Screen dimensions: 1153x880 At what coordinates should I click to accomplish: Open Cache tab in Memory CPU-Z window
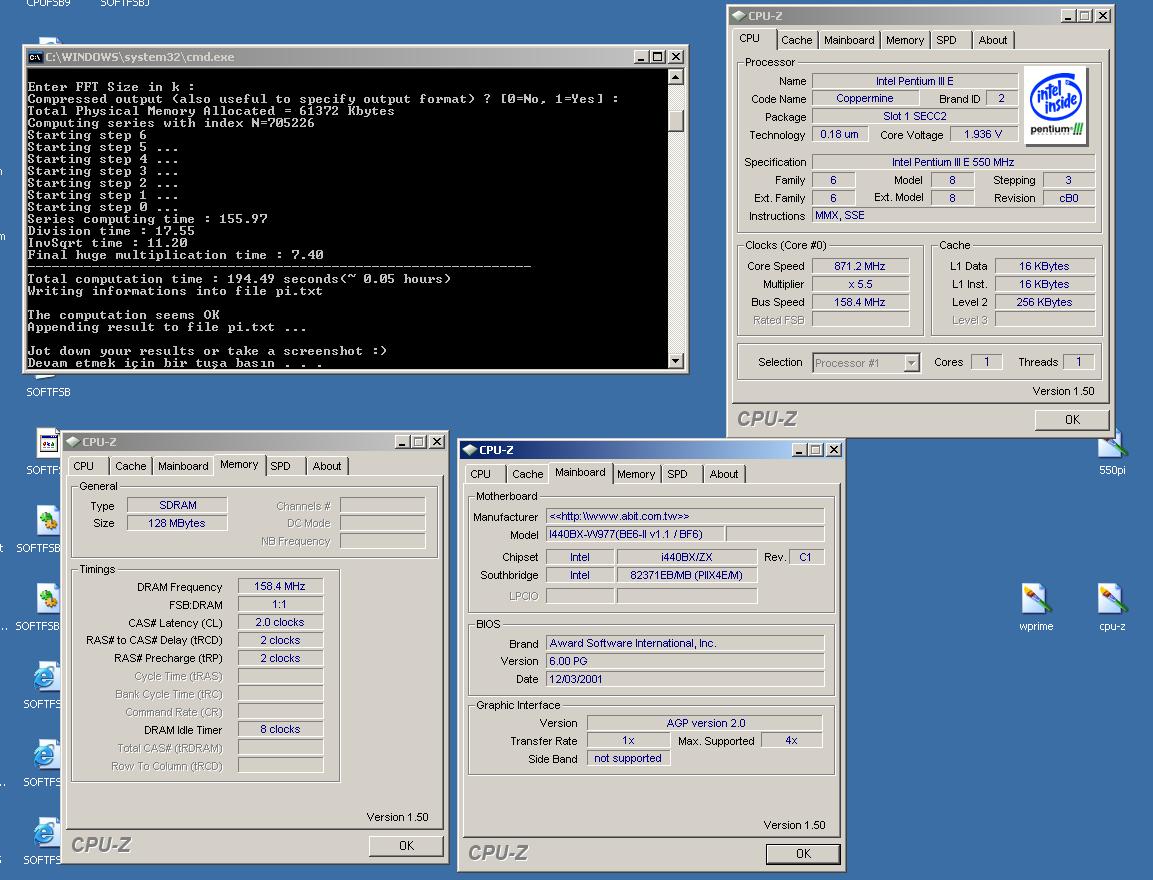[130, 466]
